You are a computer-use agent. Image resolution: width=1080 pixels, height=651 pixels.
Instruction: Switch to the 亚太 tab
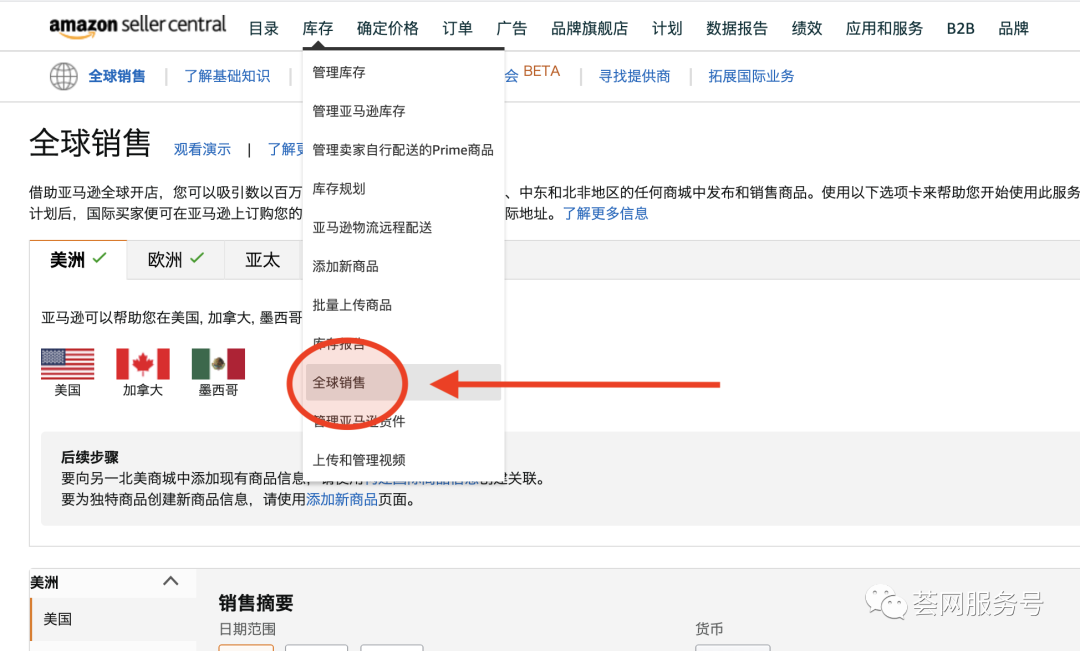coord(262,259)
